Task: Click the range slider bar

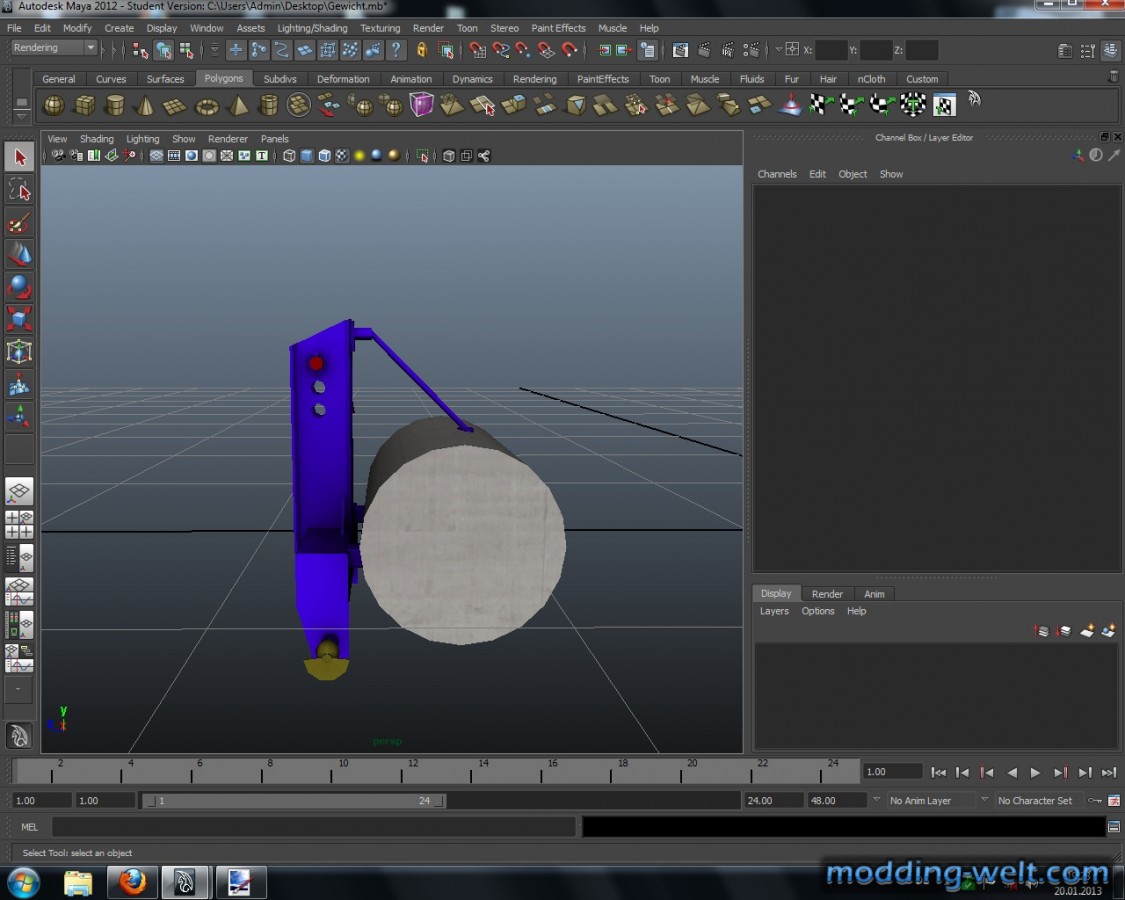Action: point(293,800)
